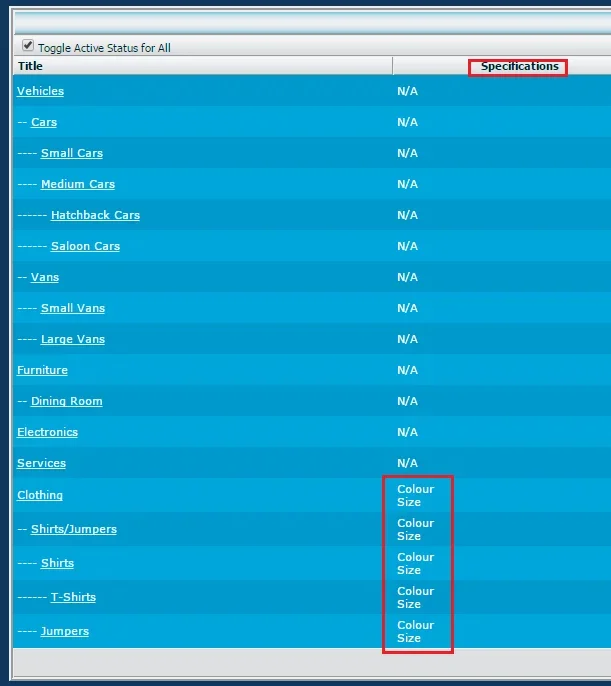Toggle Active Status for All checkbox
The width and height of the screenshot is (611, 686).
coord(28,45)
